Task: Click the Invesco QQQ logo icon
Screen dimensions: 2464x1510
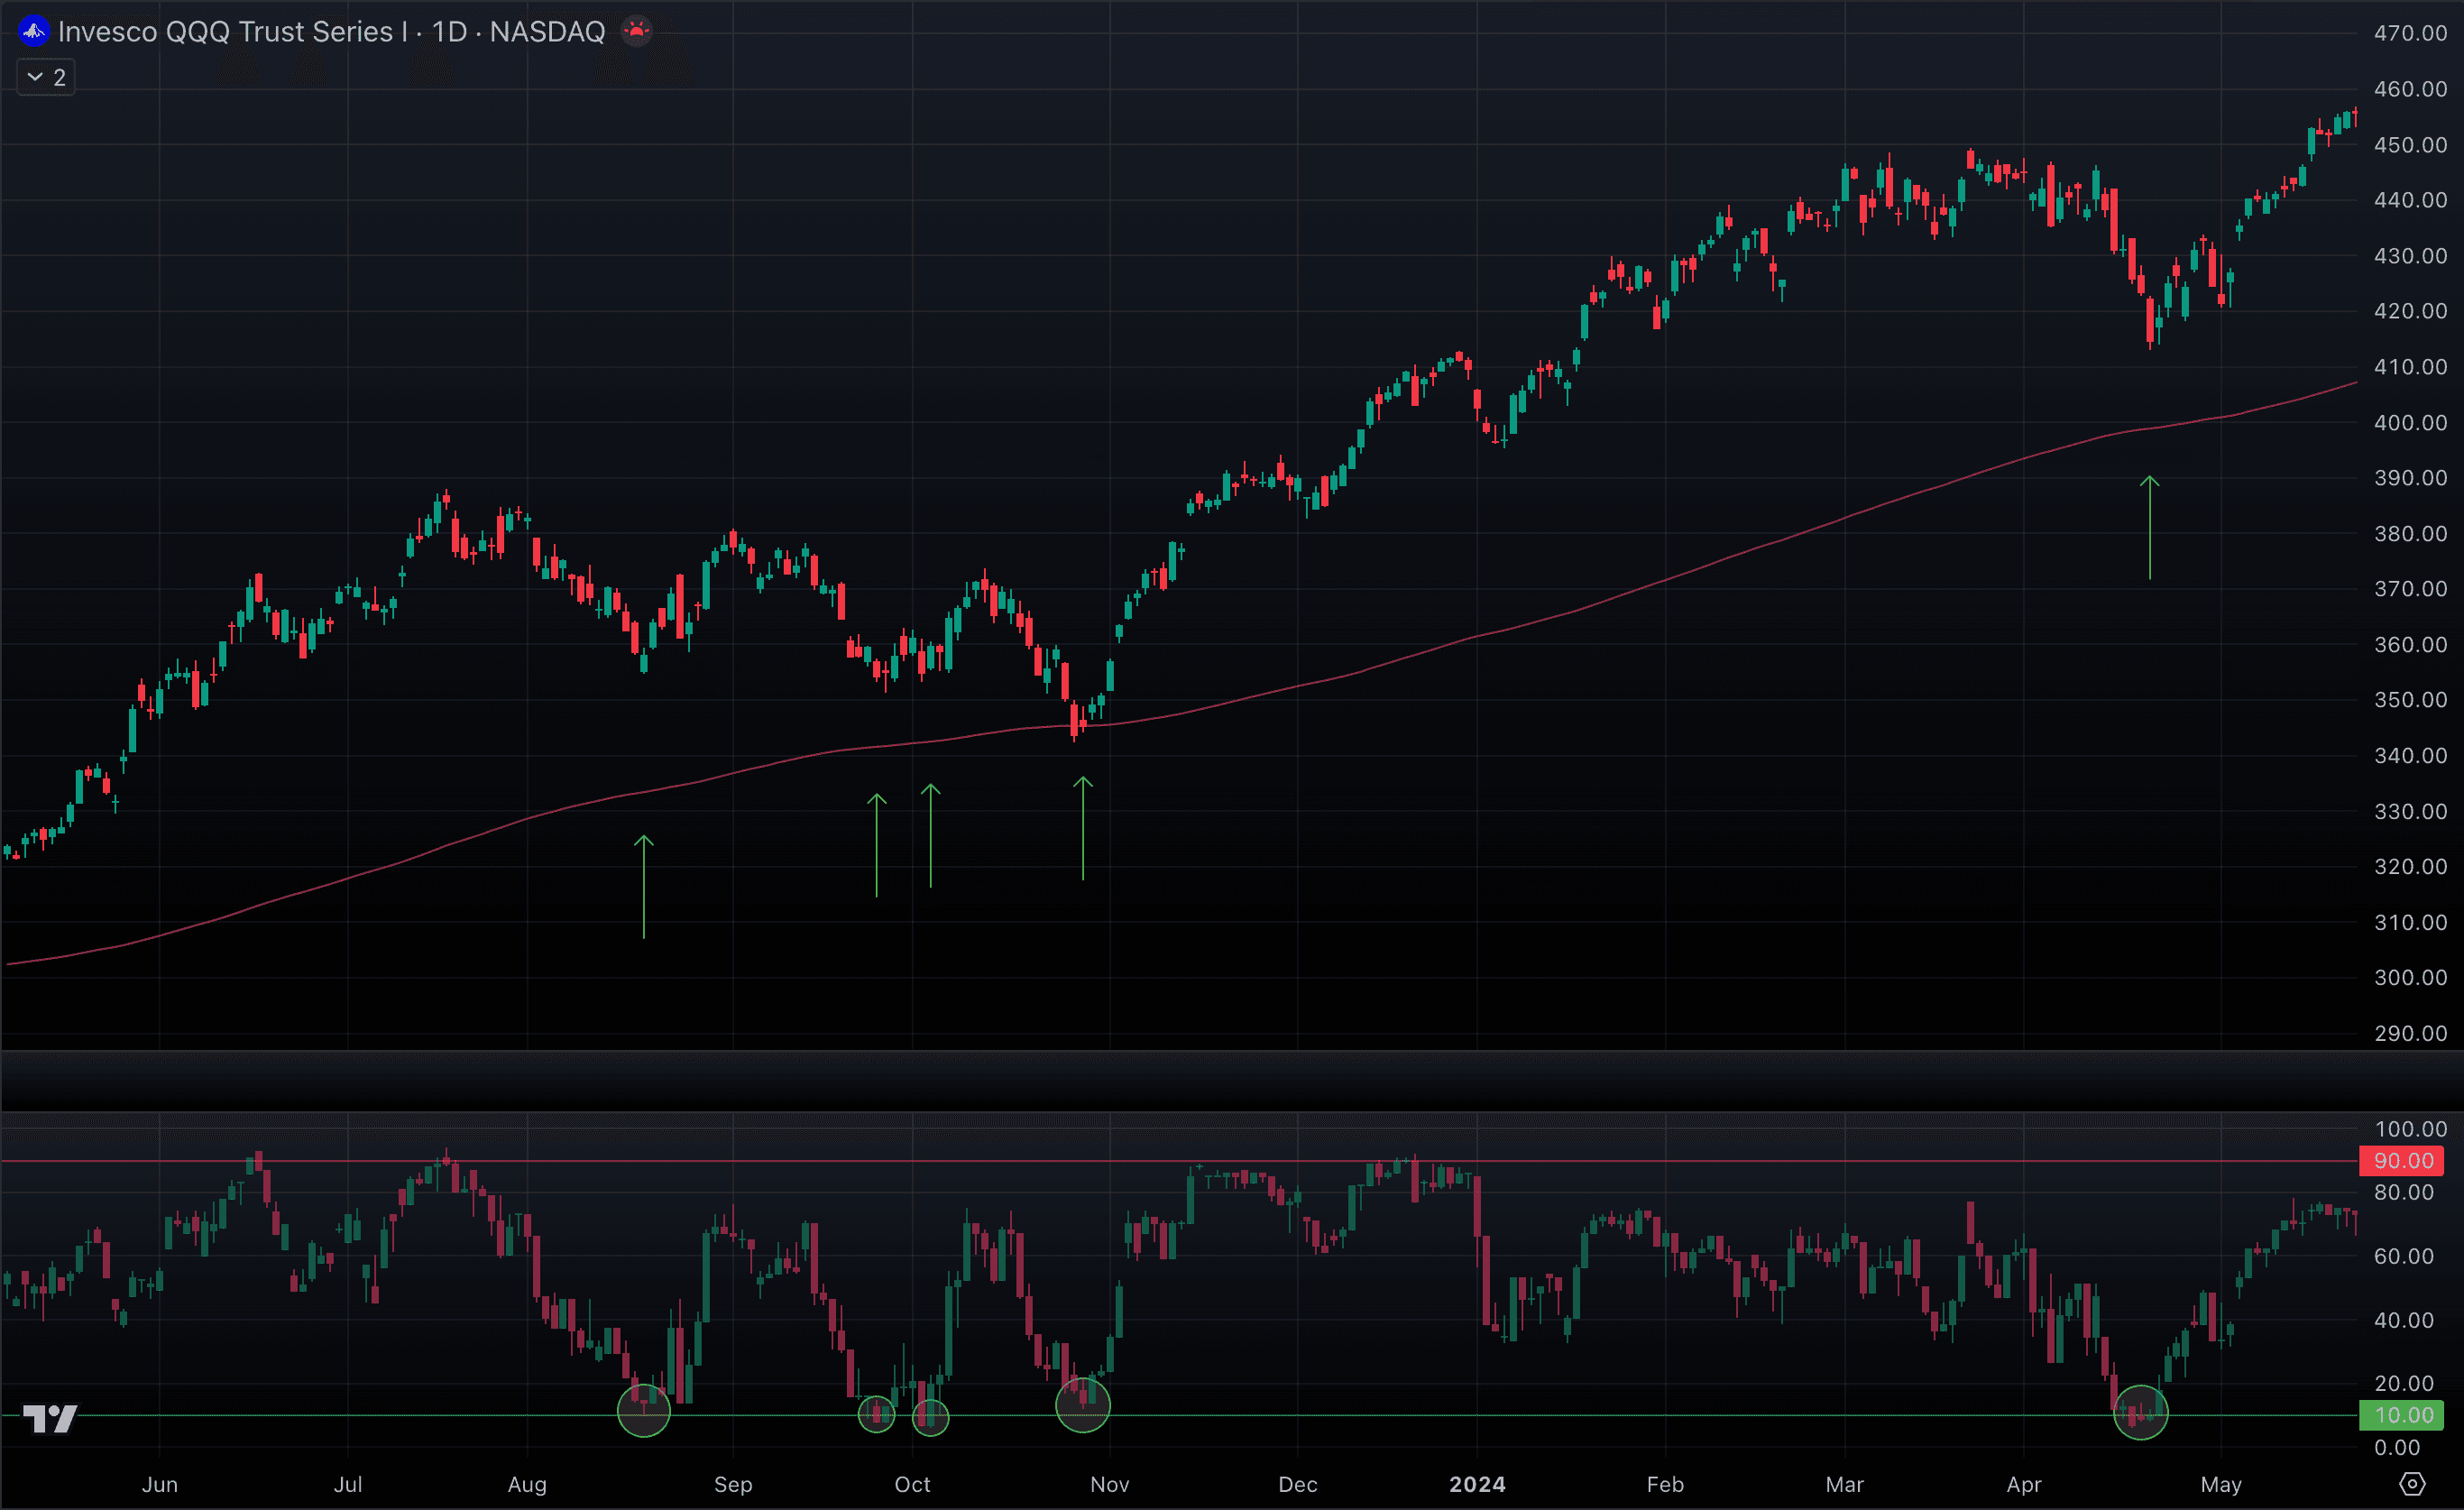Action: pos(33,31)
